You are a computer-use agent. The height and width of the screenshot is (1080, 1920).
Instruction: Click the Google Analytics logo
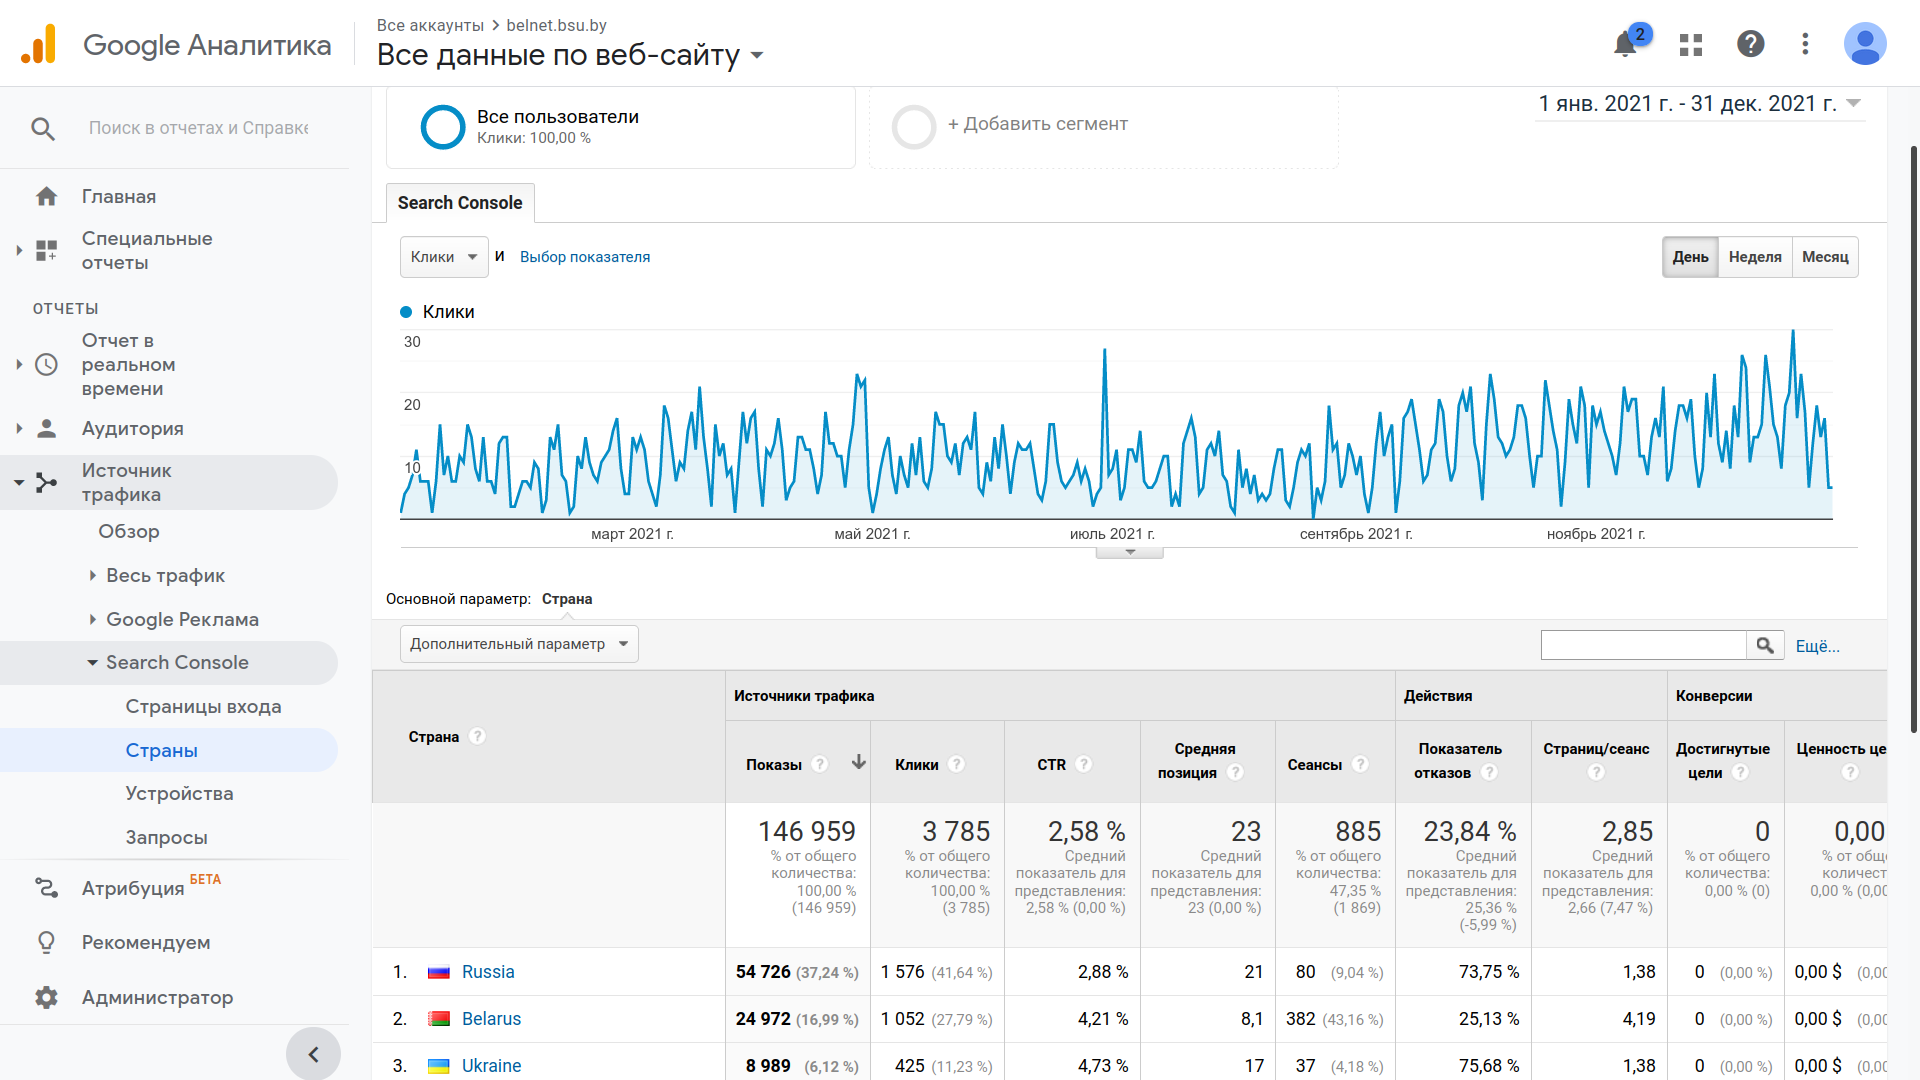click(40, 45)
